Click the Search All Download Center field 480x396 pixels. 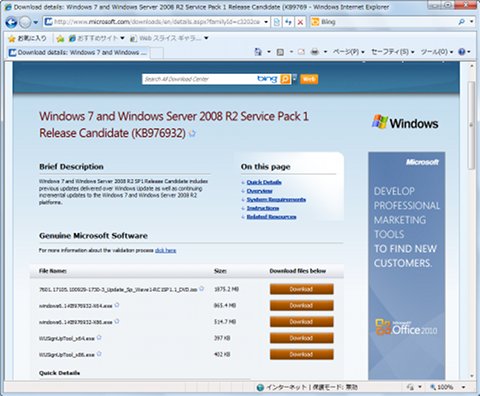[x=199, y=79]
